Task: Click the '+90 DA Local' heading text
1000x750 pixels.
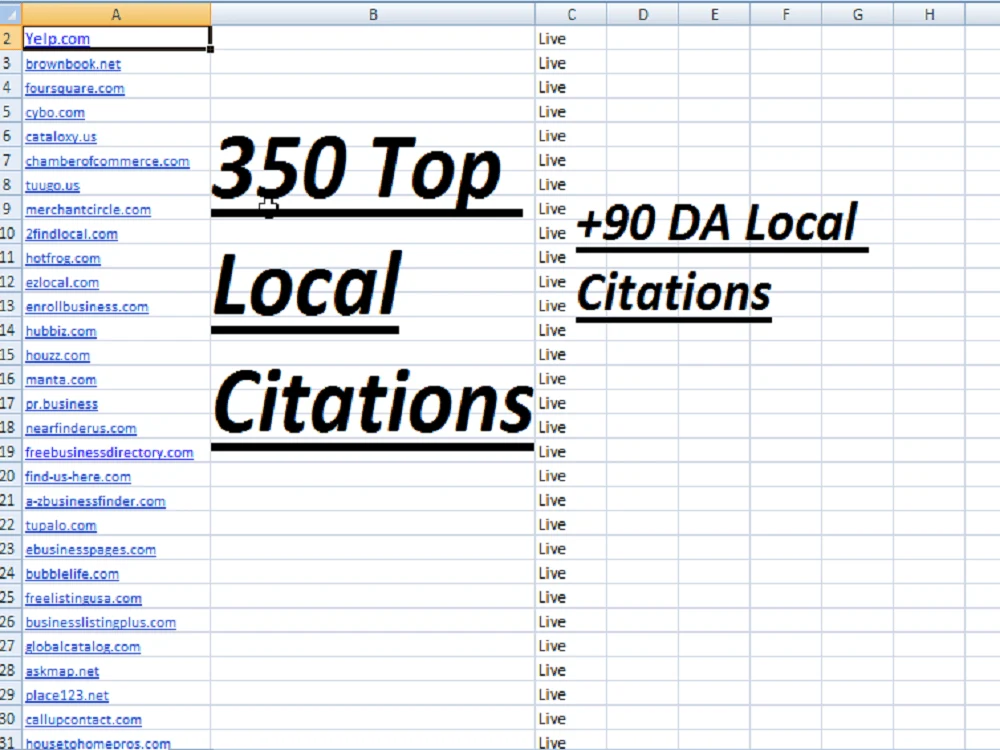Action: tap(717, 223)
